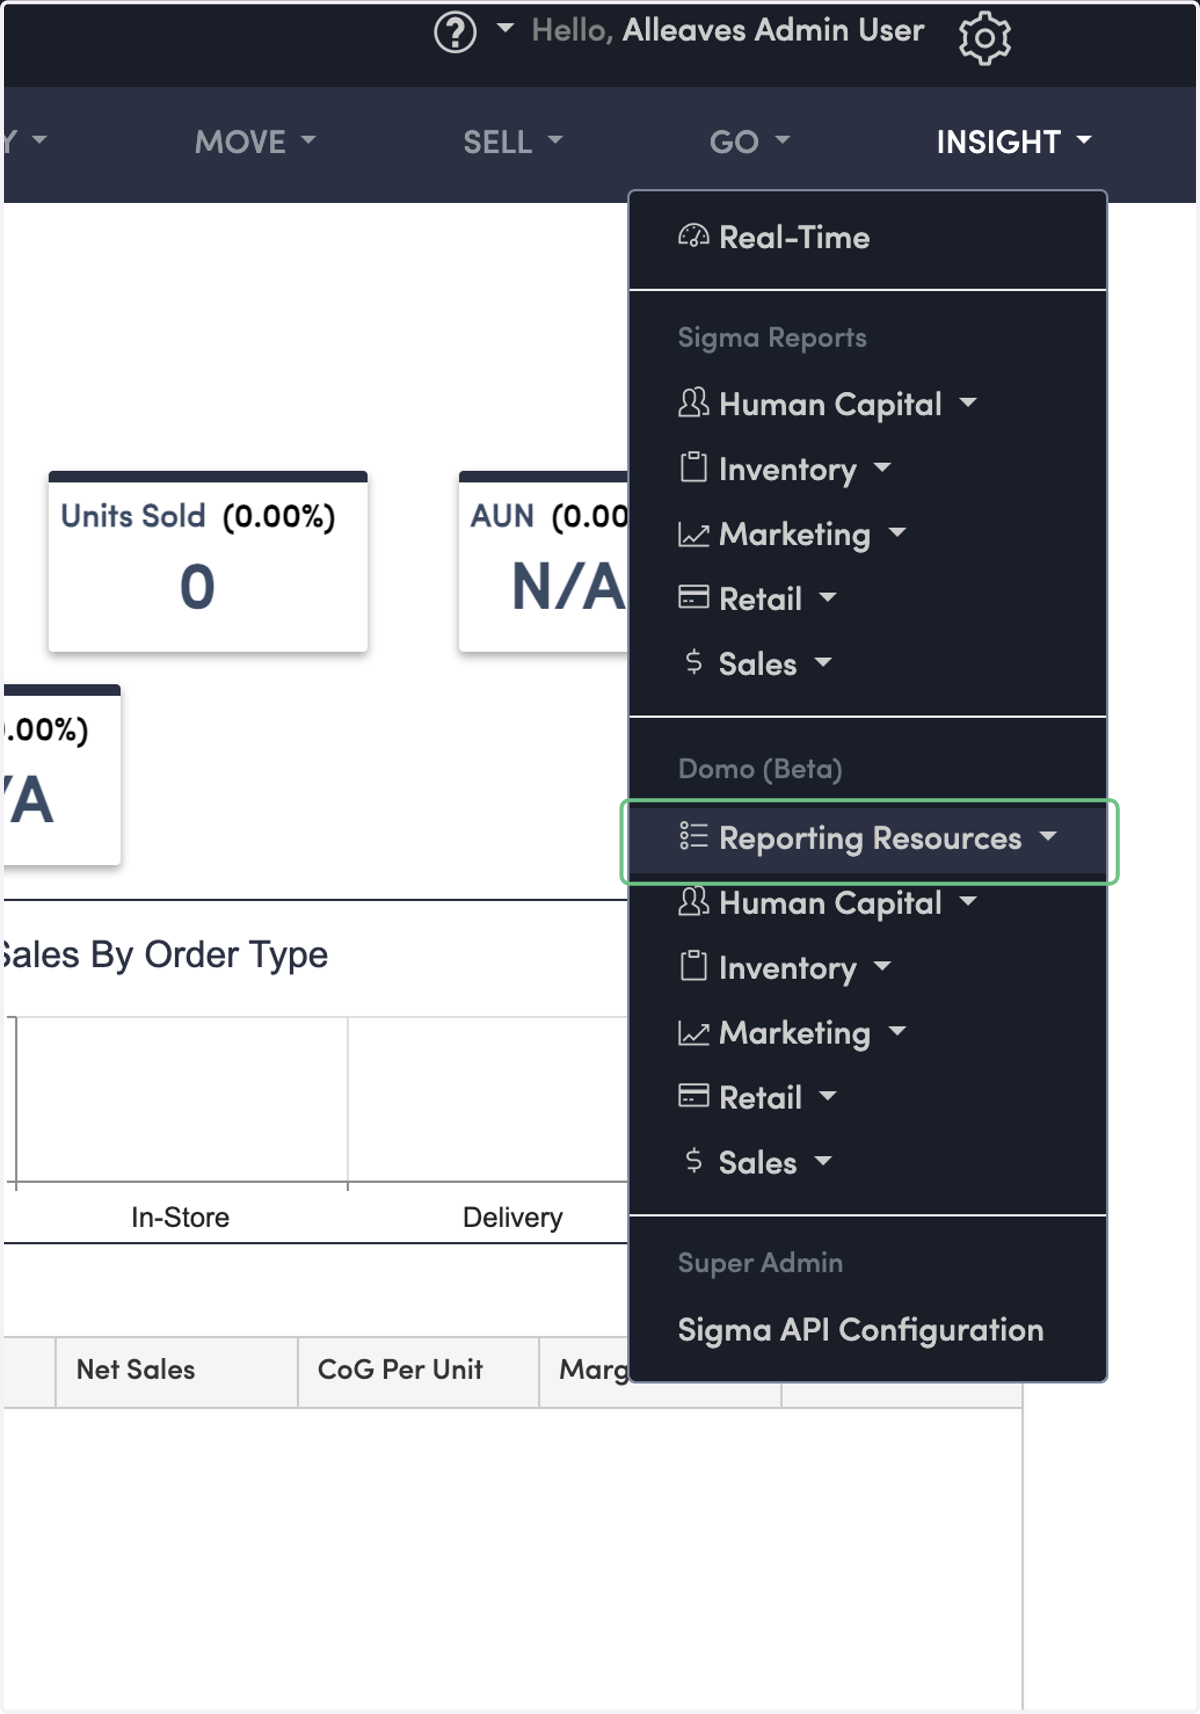Click the Real-Time gauge icon

(693, 236)
